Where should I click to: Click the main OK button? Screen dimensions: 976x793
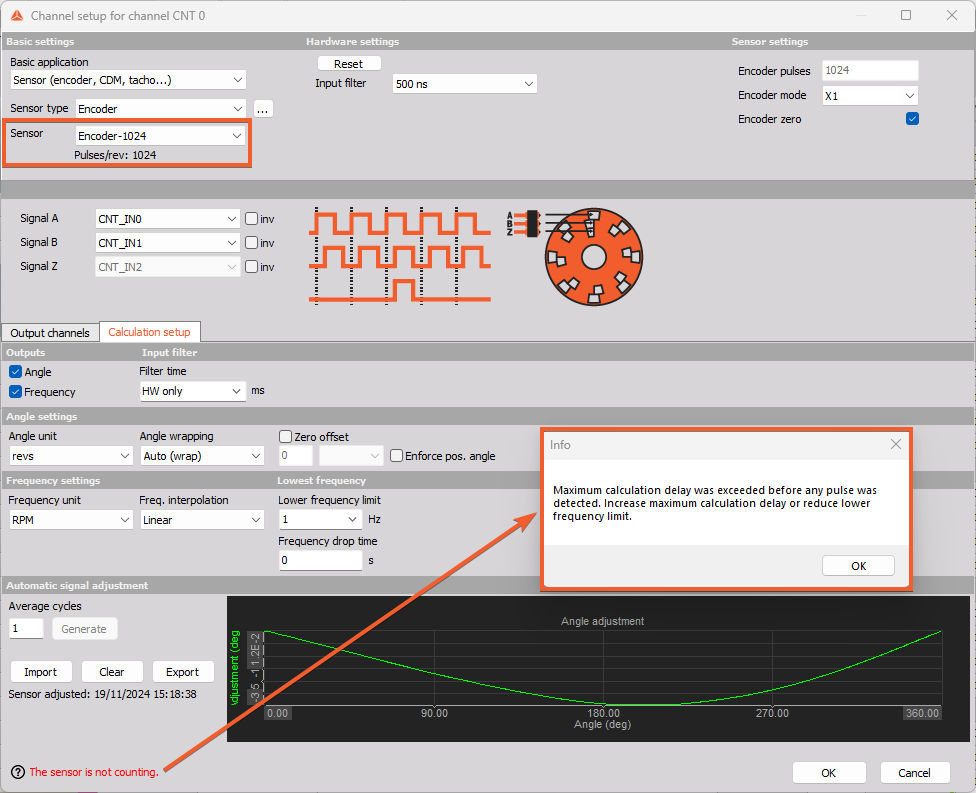pyautogui.click(x=828, y=772)
